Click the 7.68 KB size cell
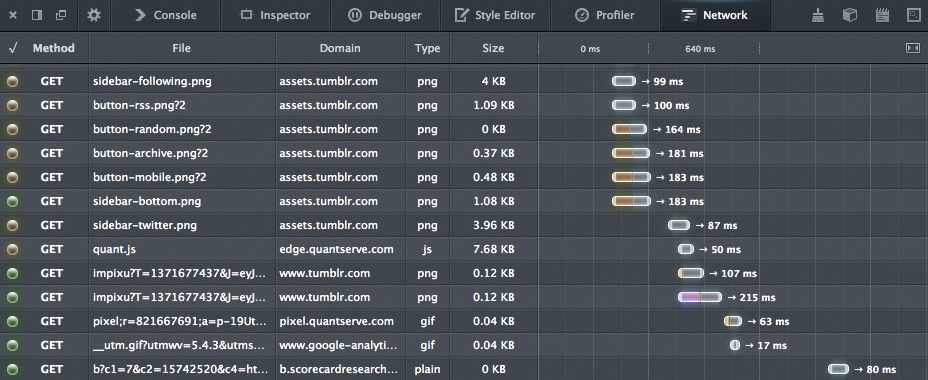This screenshot has height=380, width=928. (x=494, y=249)
